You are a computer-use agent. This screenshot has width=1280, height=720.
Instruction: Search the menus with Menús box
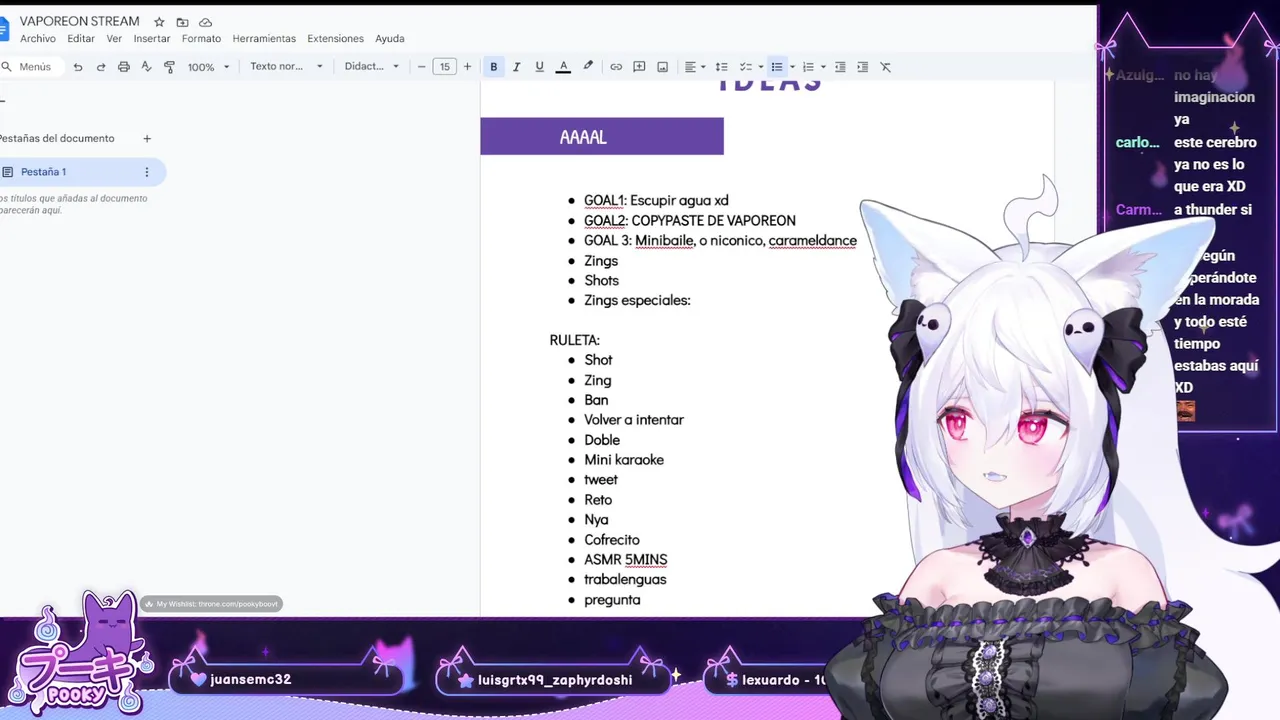click(30, 67)
